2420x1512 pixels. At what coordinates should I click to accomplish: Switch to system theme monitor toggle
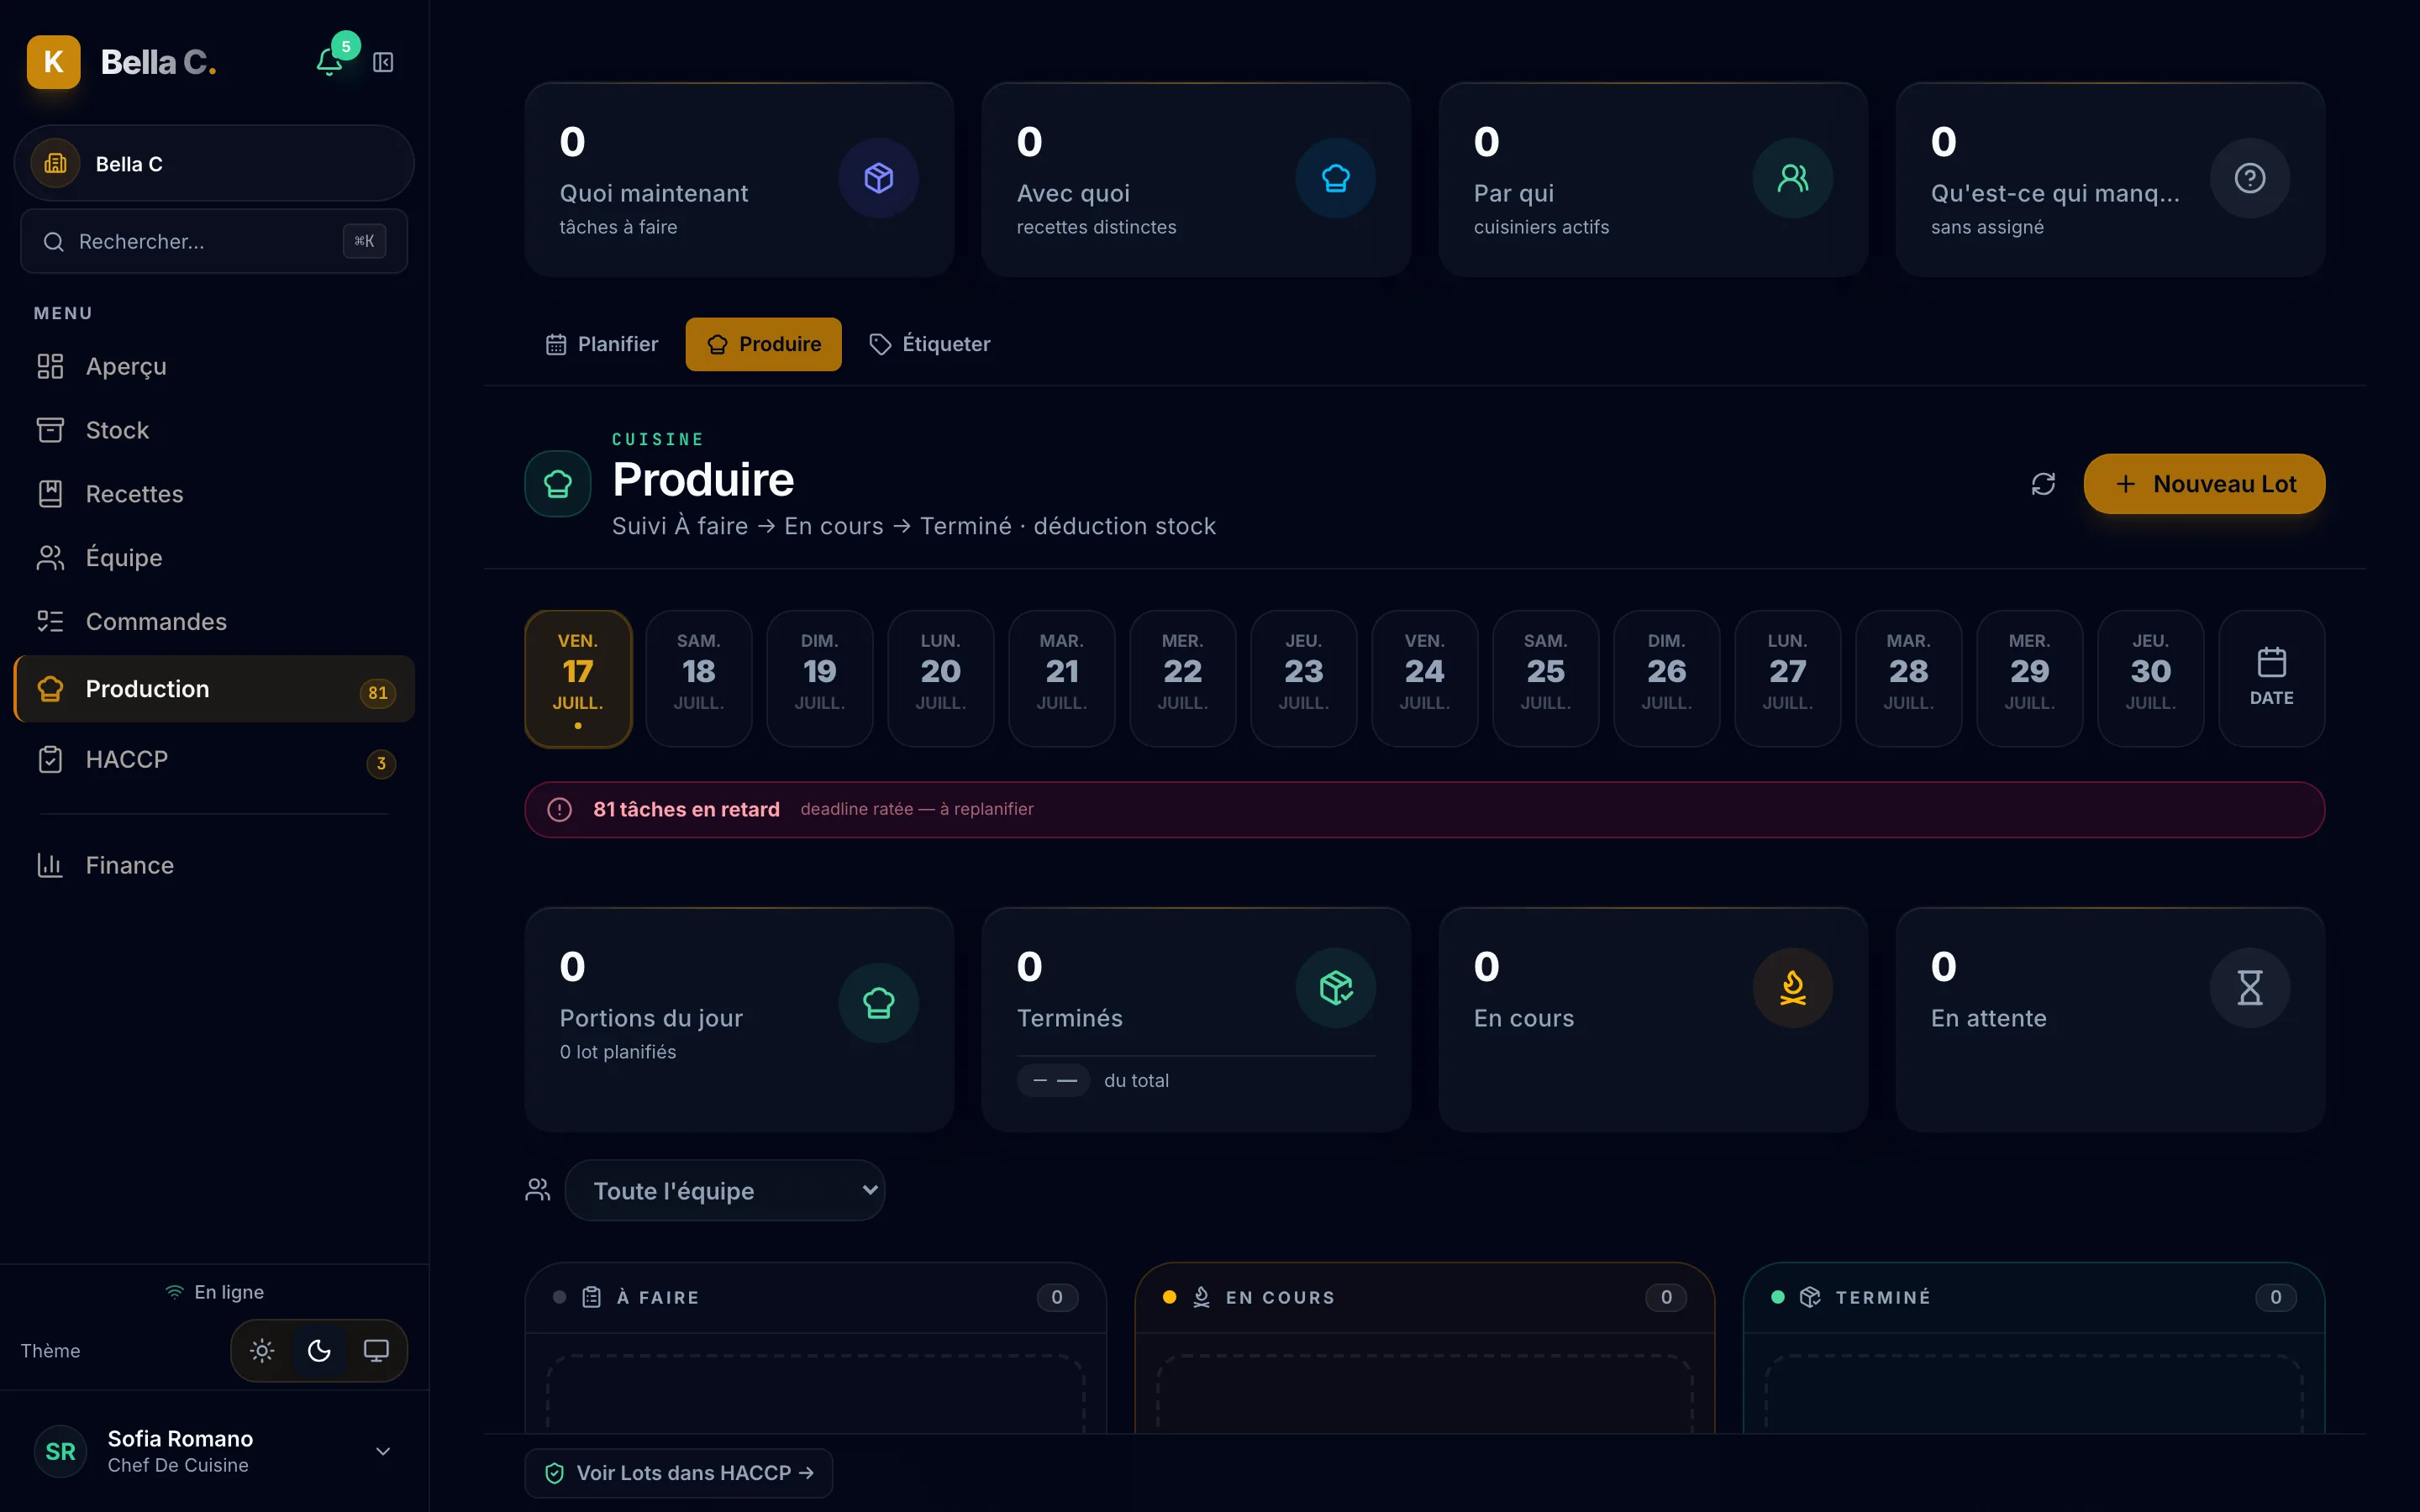point(376,1351)
